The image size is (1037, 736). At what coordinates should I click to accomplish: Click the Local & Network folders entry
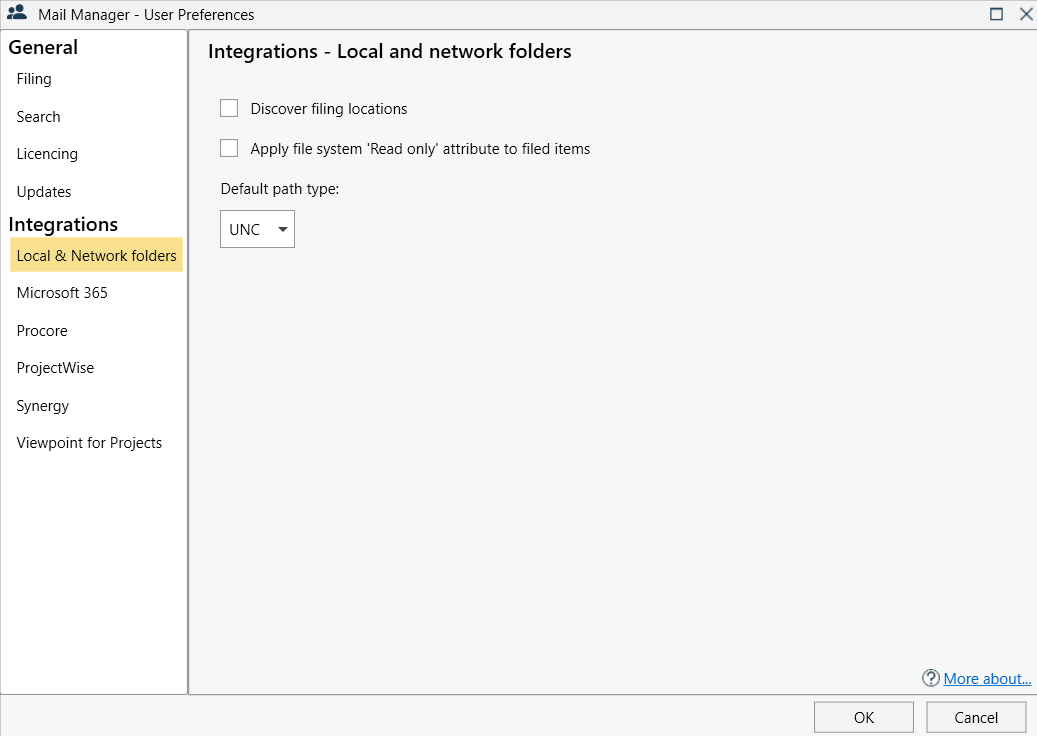(x=95, y=255)
